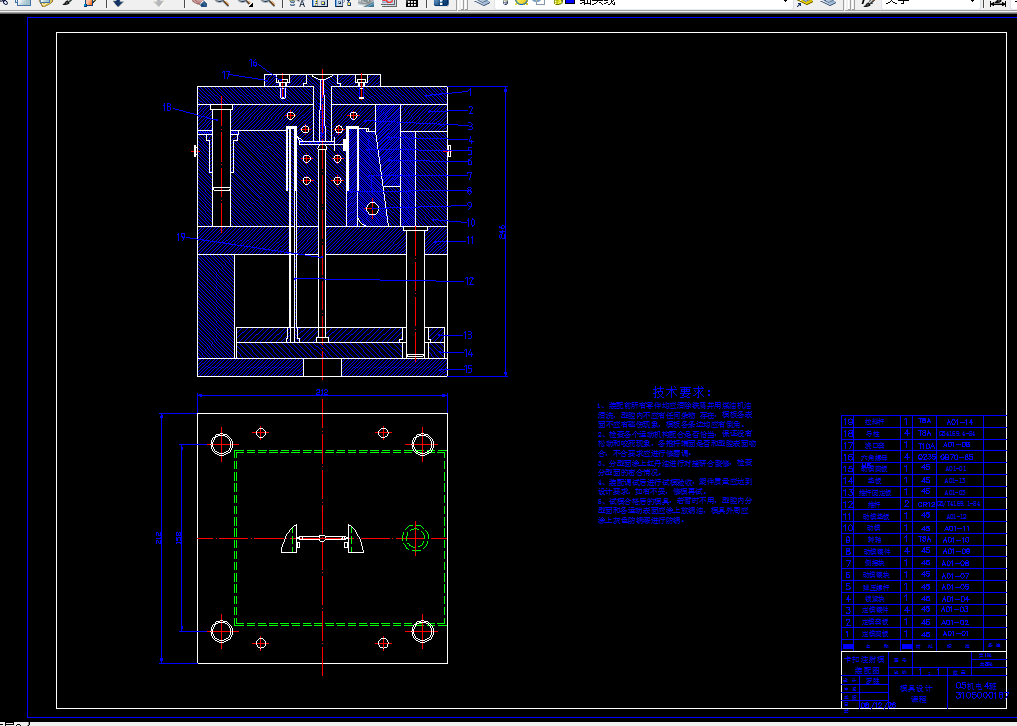Click parts list row number 1 cell

click(x=848, y=634)
